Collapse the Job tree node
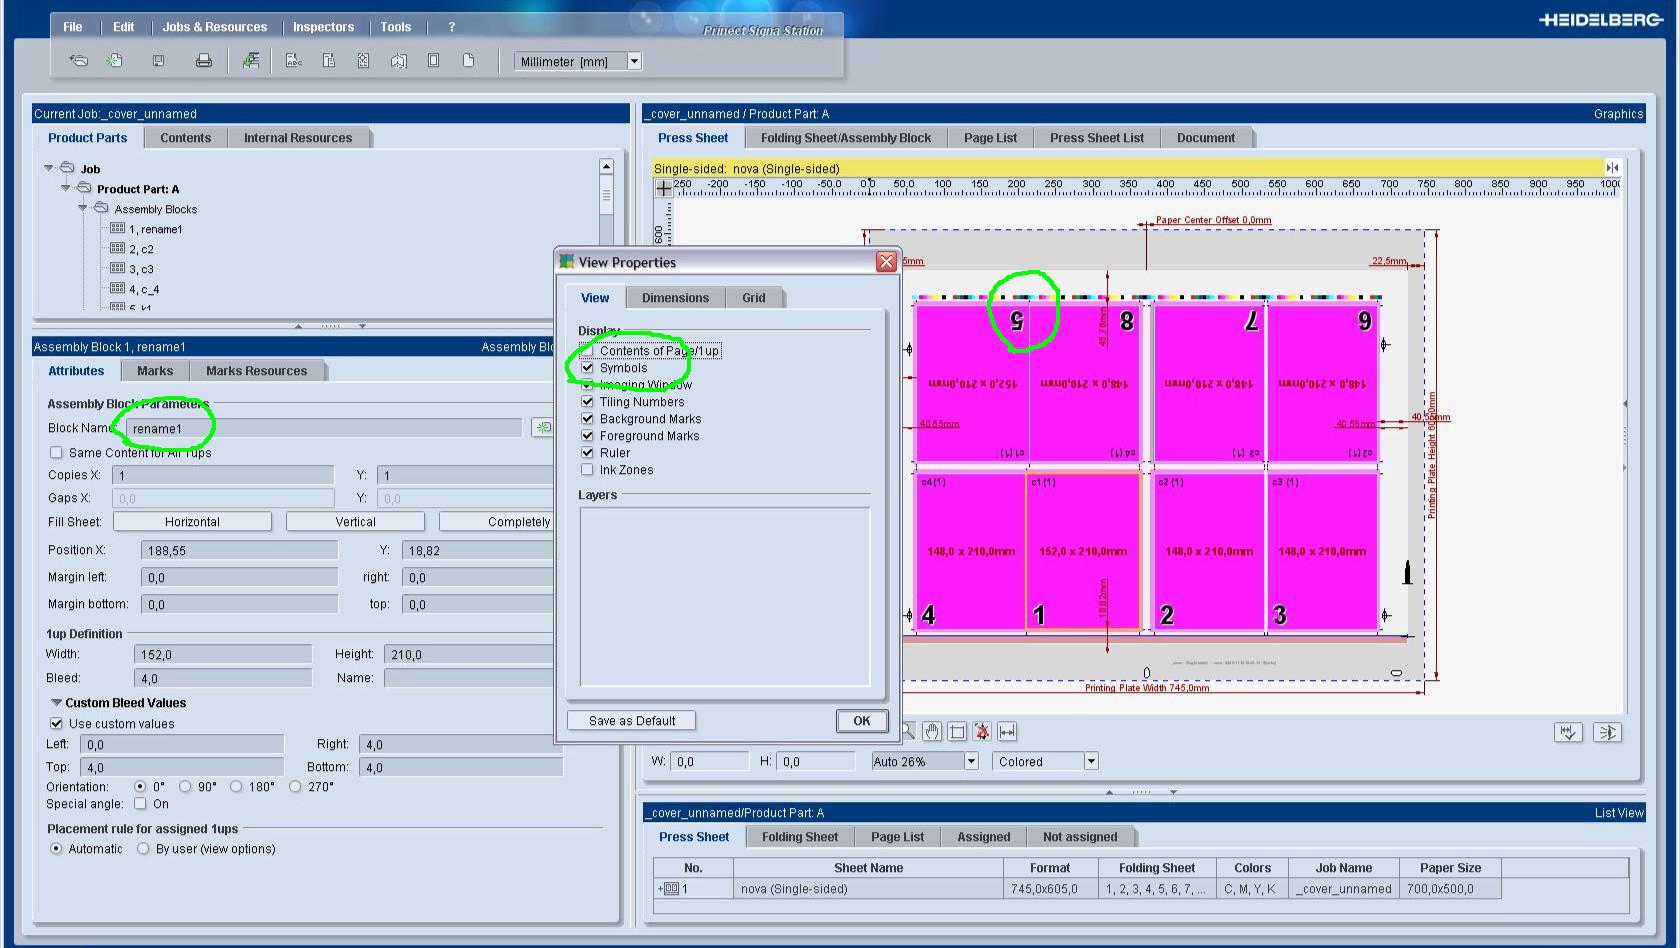 pos(49,168)
